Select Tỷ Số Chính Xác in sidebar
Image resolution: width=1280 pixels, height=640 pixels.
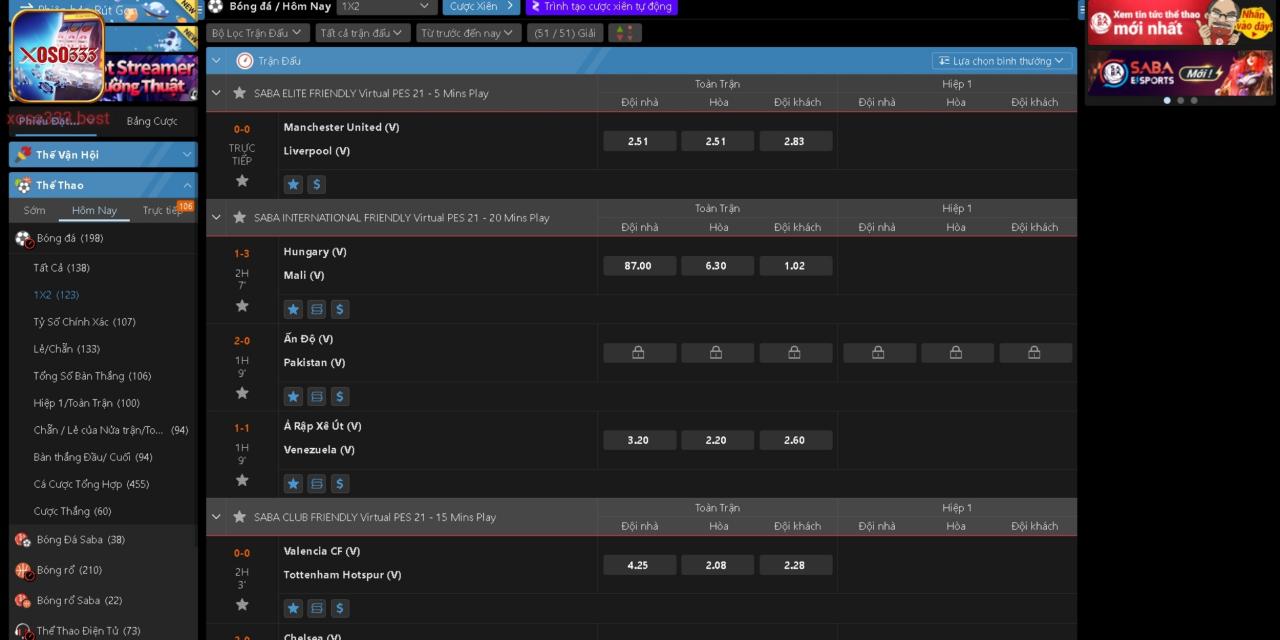tap(84, 322)
